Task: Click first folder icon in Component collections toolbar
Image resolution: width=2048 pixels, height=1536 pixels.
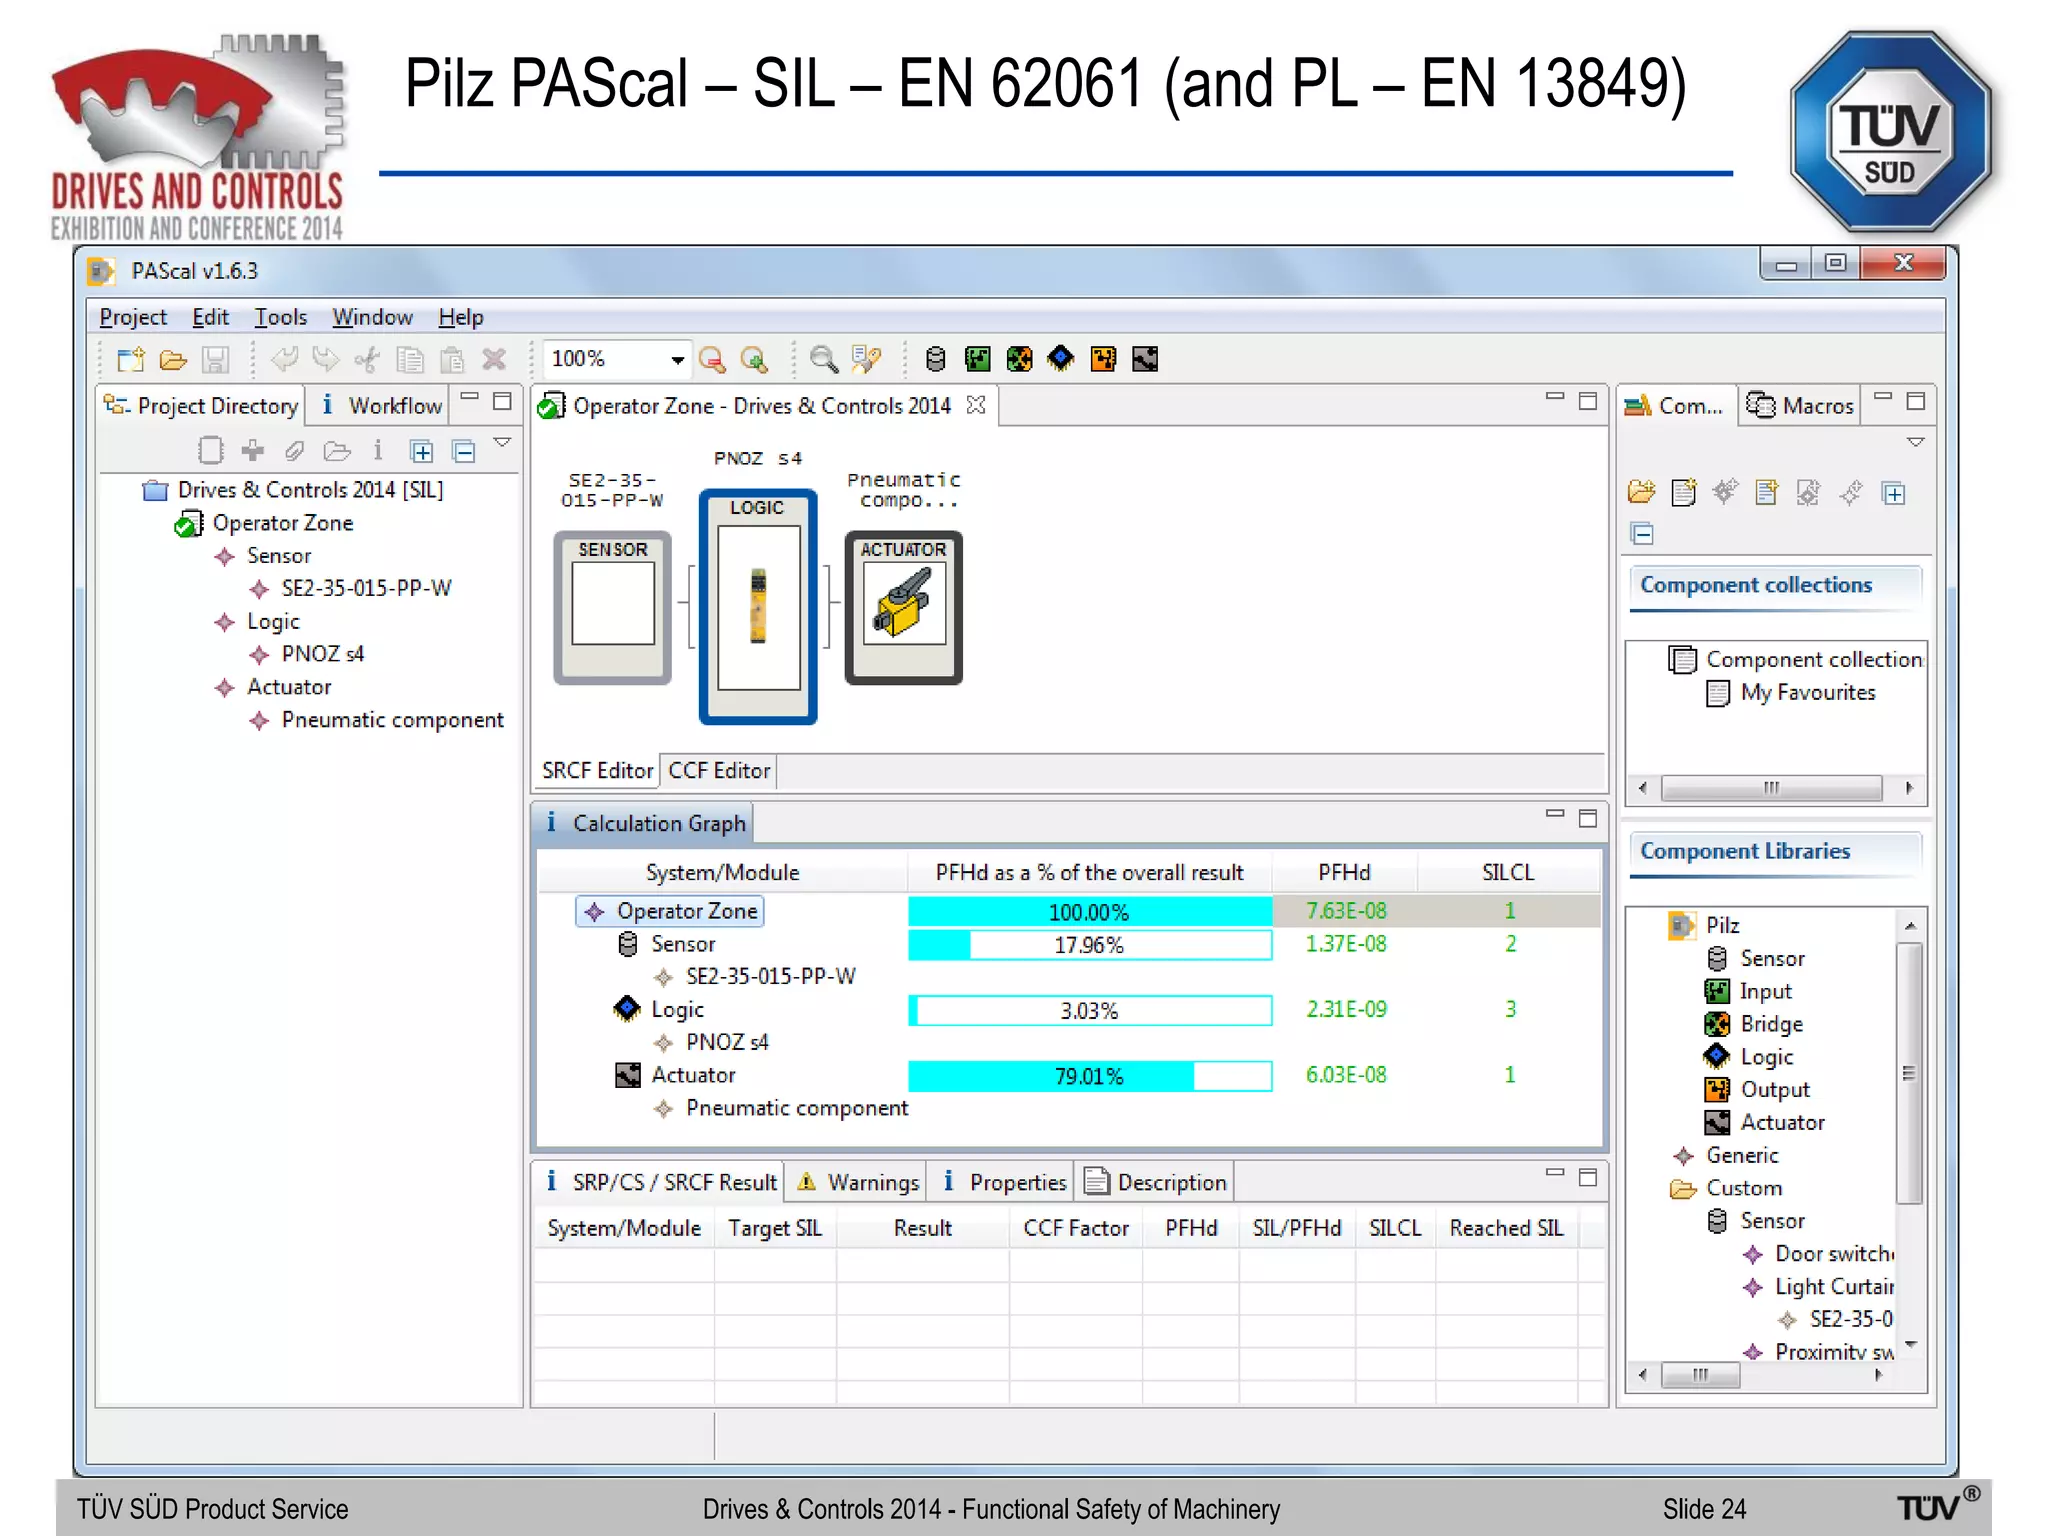Action: tap(1641, 492)
